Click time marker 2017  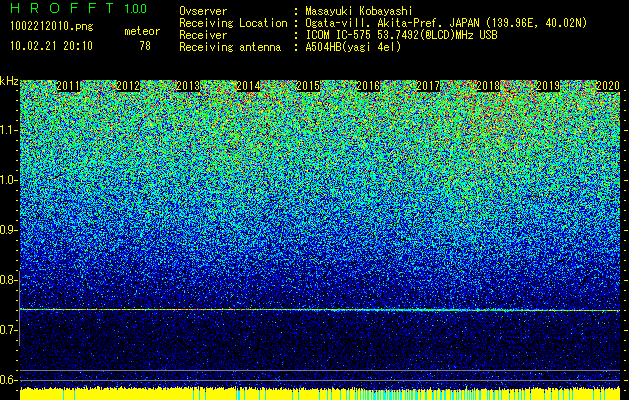coord(428,86)
